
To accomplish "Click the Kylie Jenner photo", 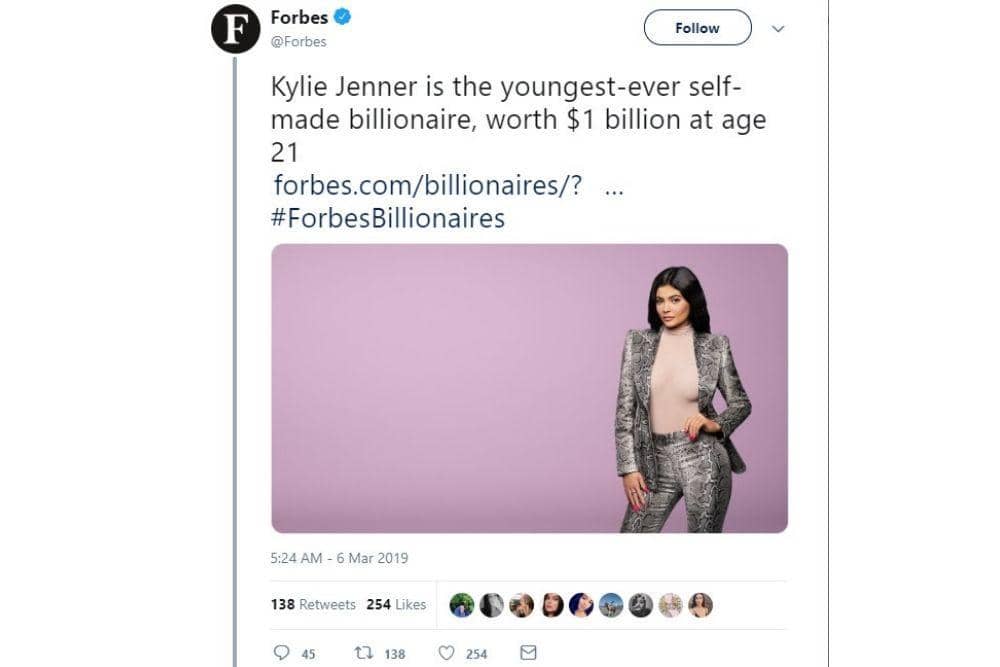I will click(x=530, y=390).
